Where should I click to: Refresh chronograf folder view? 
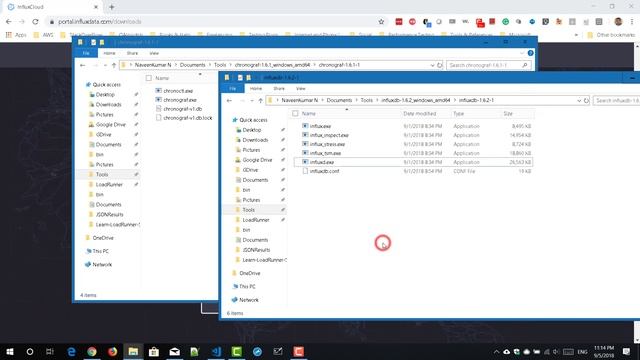(440, 65)
